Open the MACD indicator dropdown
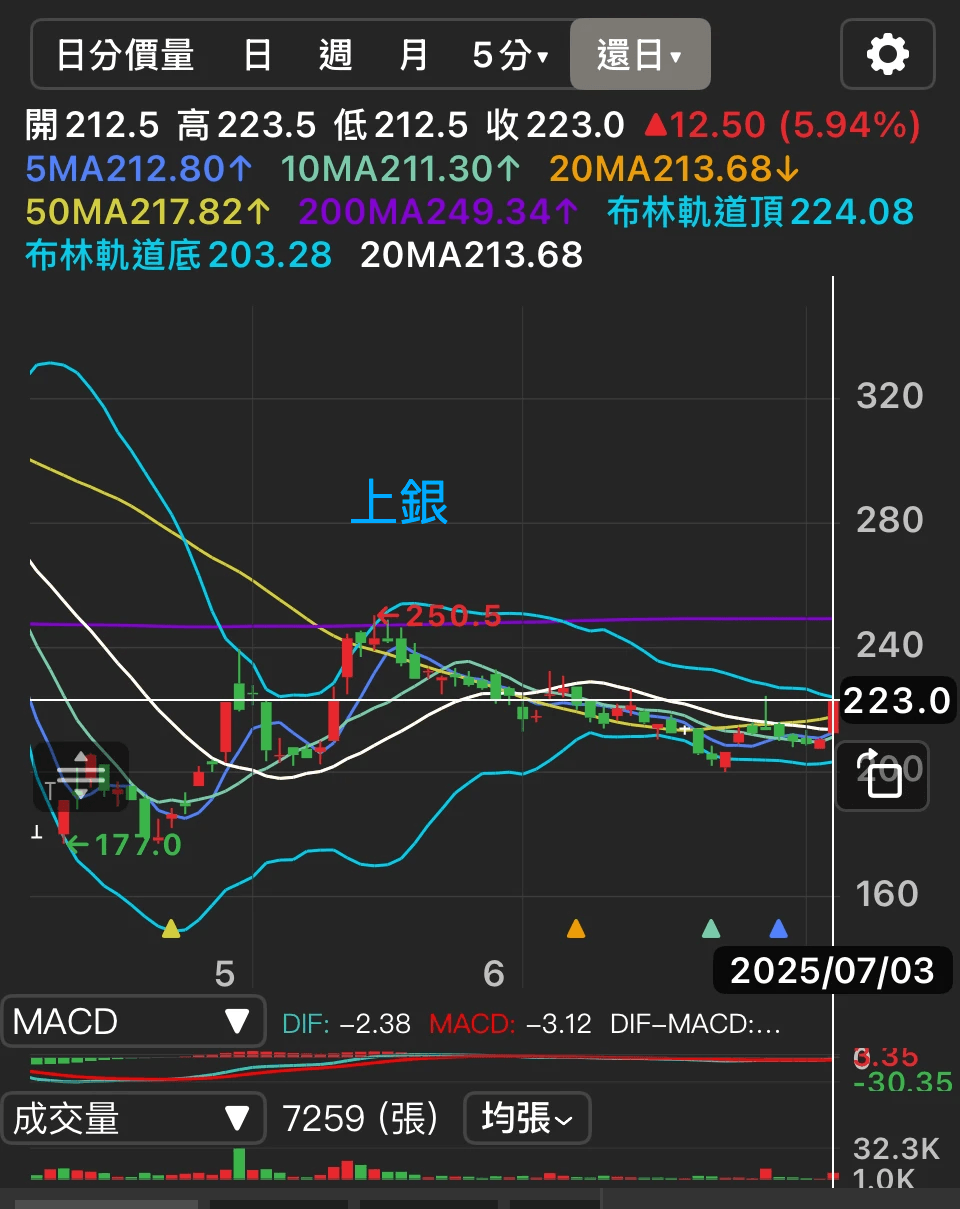960x1209 pixels. point(133,1021)
